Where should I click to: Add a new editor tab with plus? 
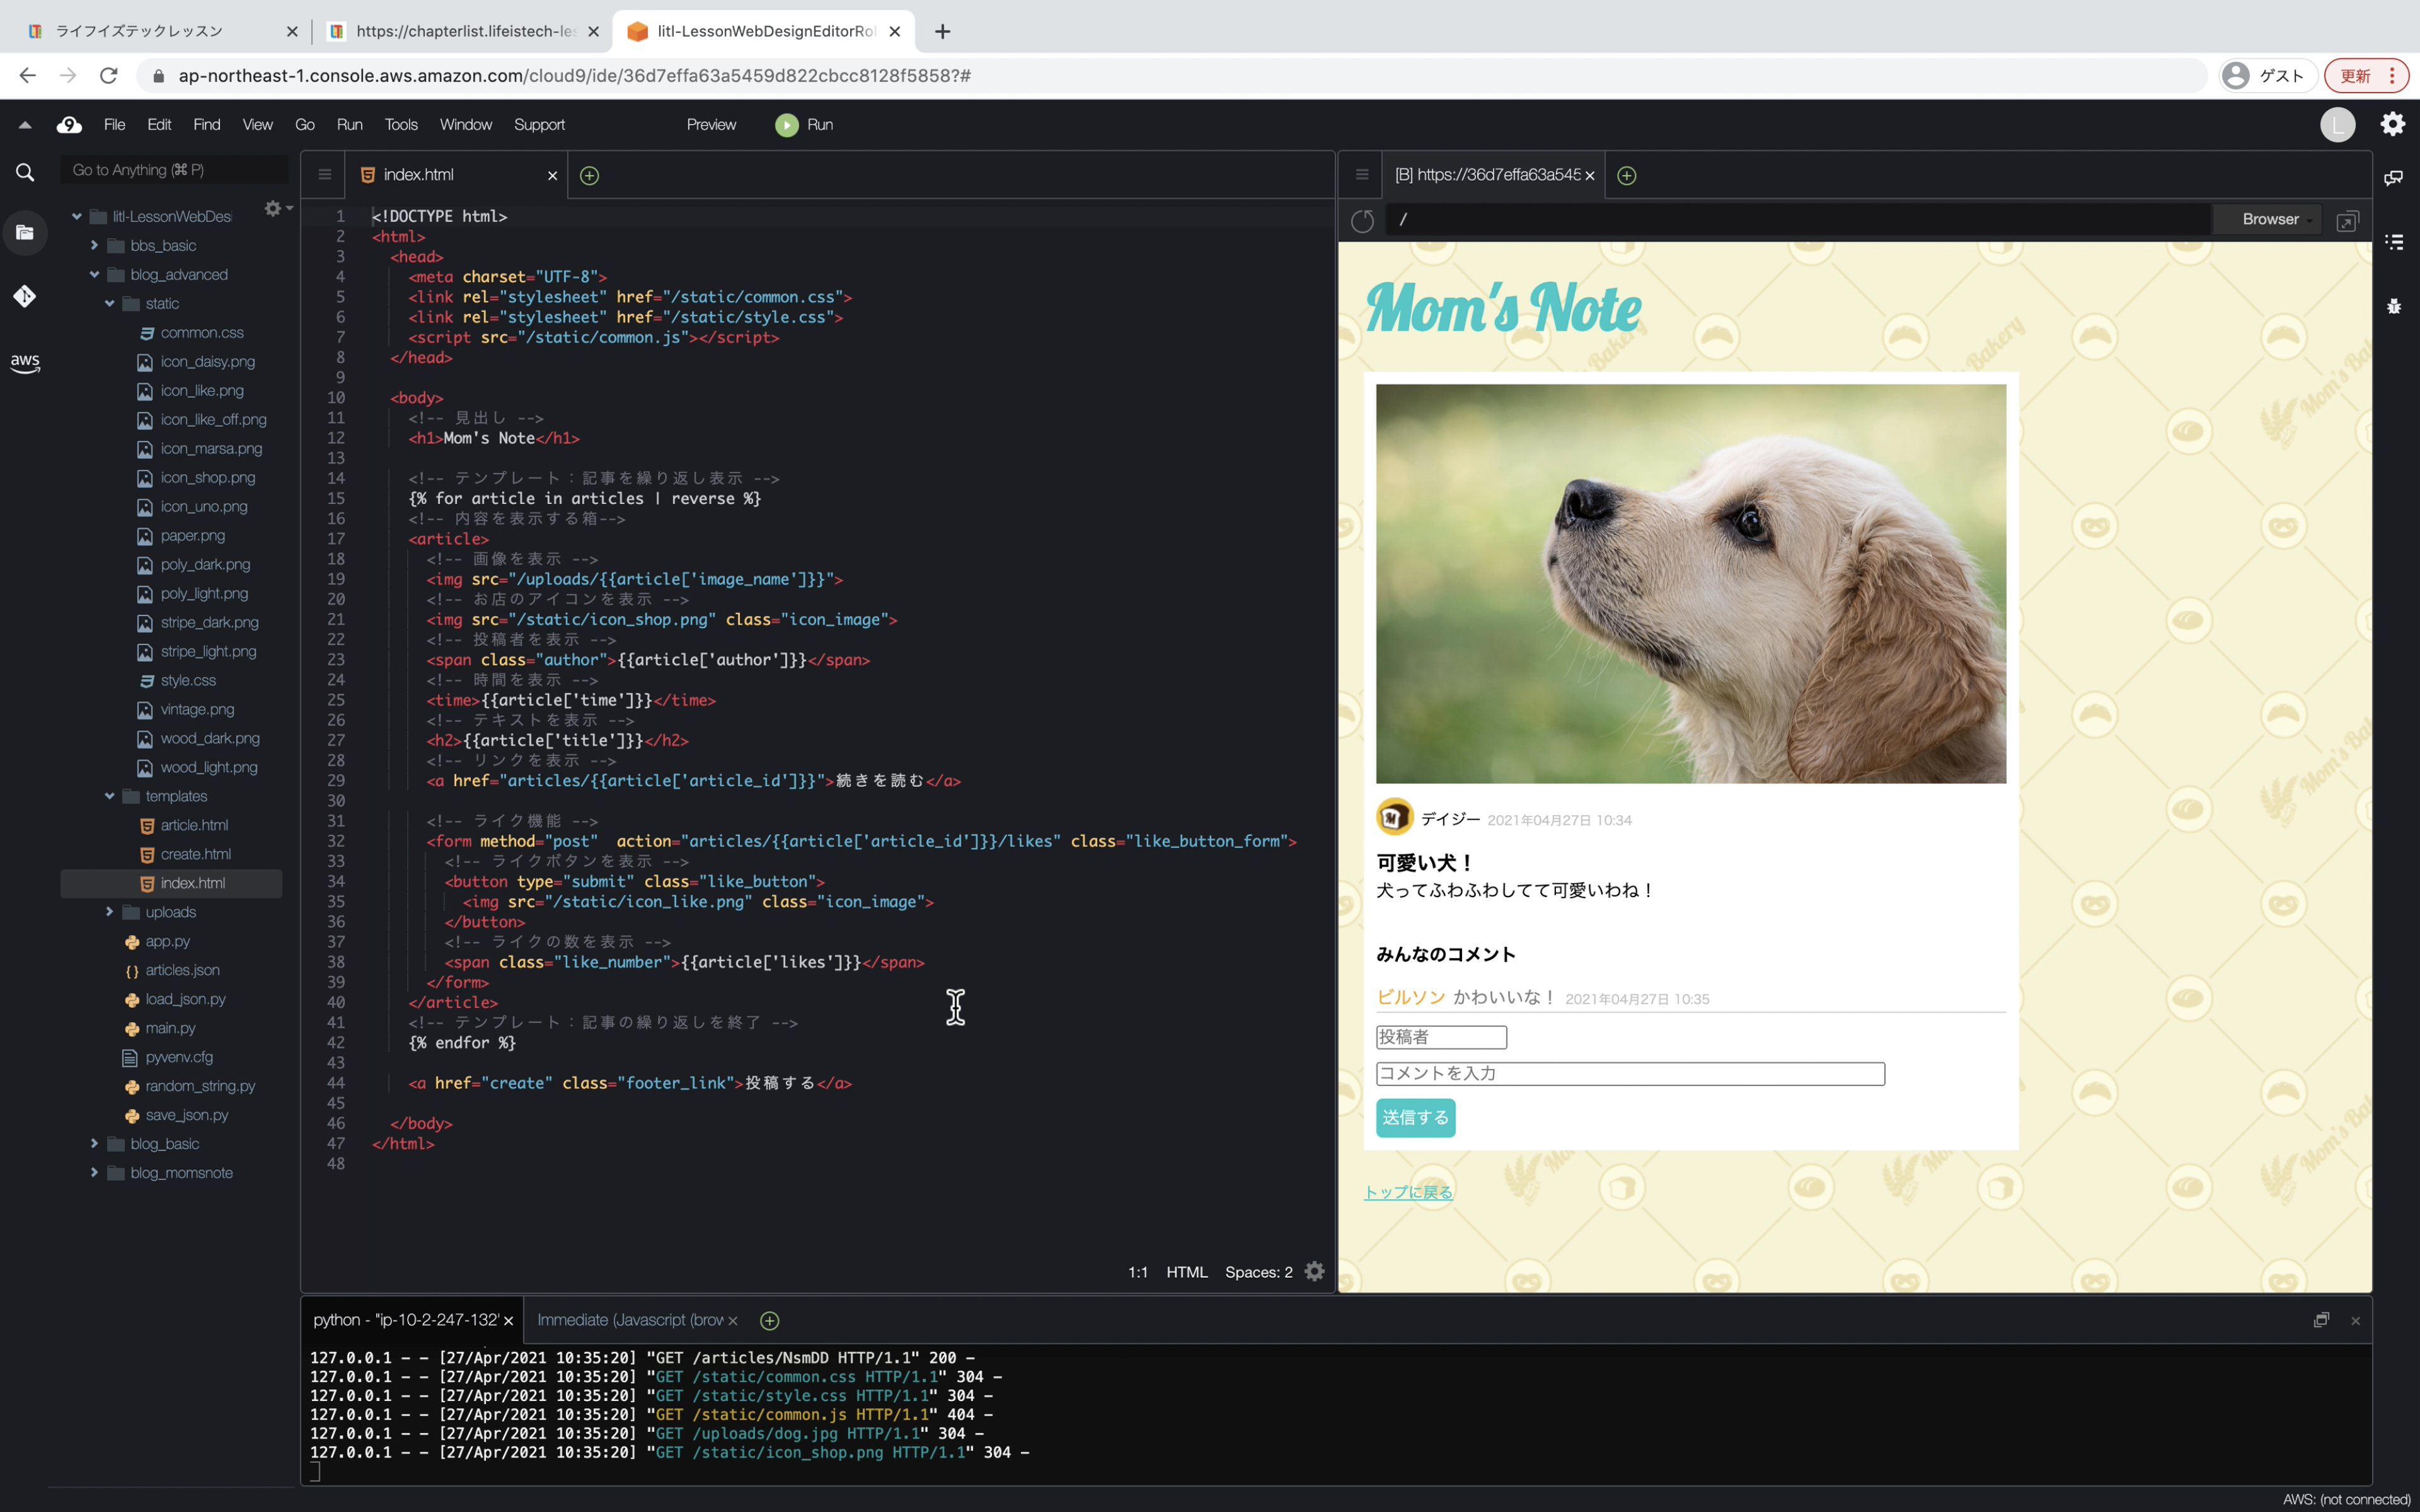pos(590,176)
